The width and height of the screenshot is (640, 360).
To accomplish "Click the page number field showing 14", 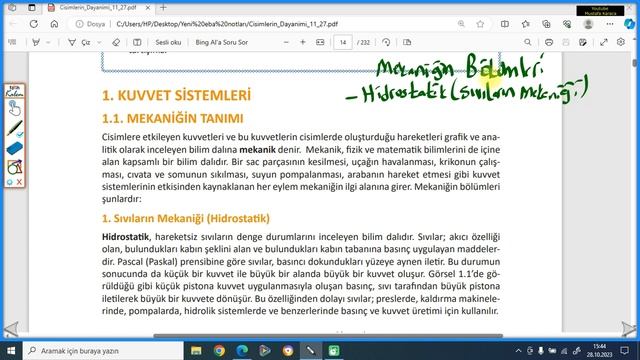I will coord(343,42).
